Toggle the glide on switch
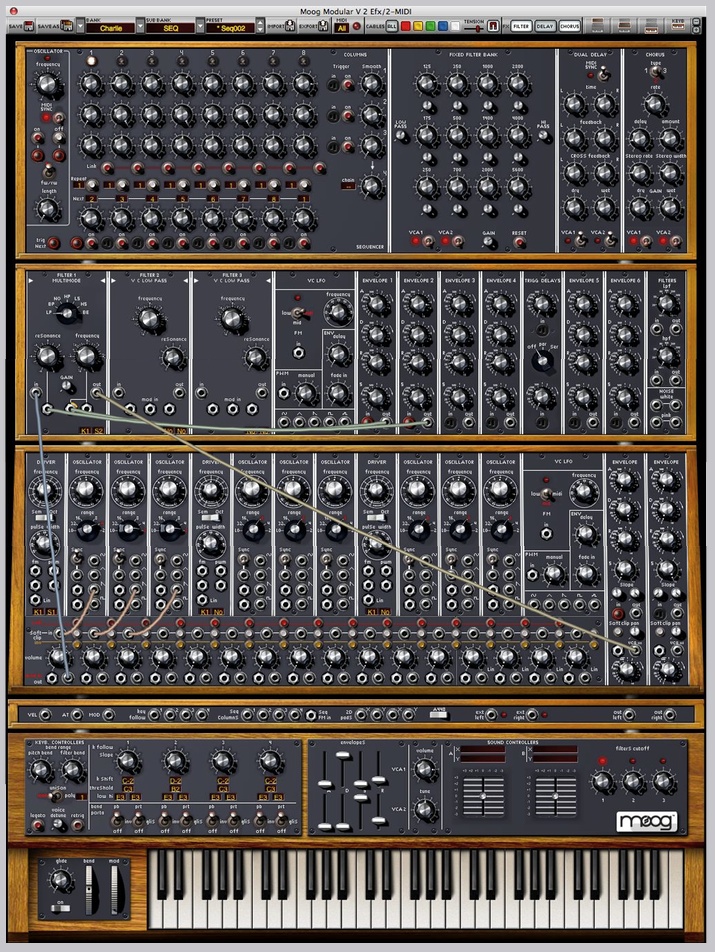The height and width of the screenshot is (952, 715). 60,908
